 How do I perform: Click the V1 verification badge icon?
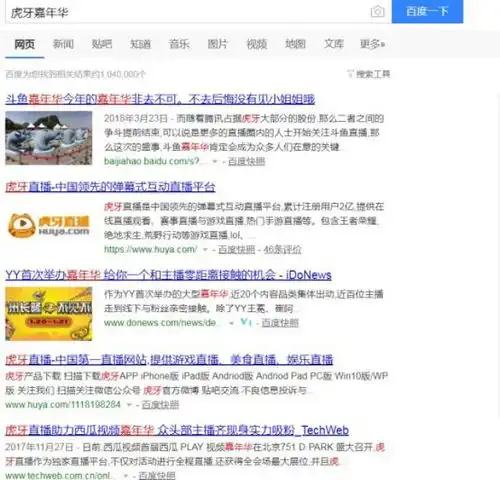[x=246, y=322]
